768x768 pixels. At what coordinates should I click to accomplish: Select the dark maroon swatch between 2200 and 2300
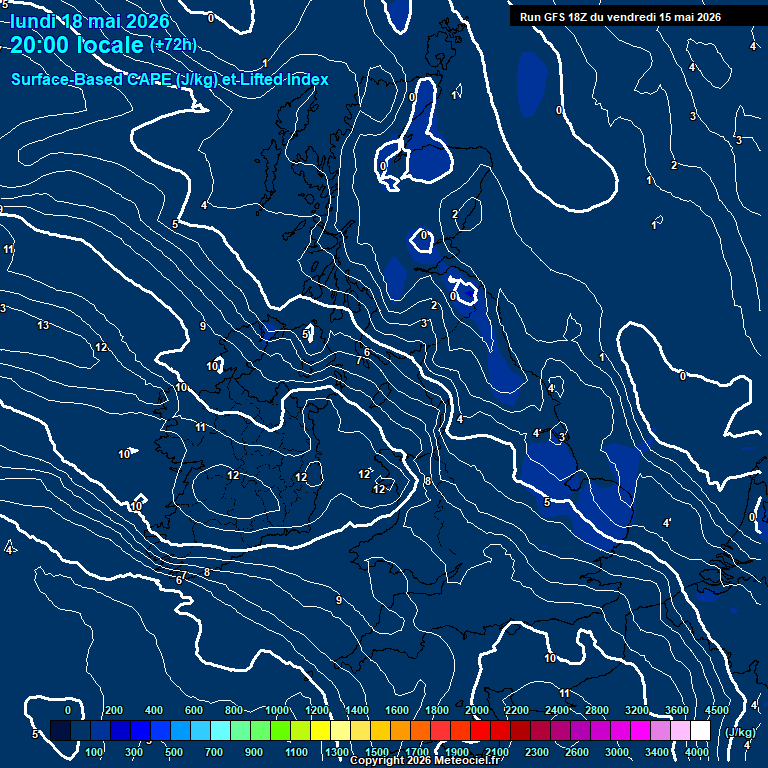(520, 730)
